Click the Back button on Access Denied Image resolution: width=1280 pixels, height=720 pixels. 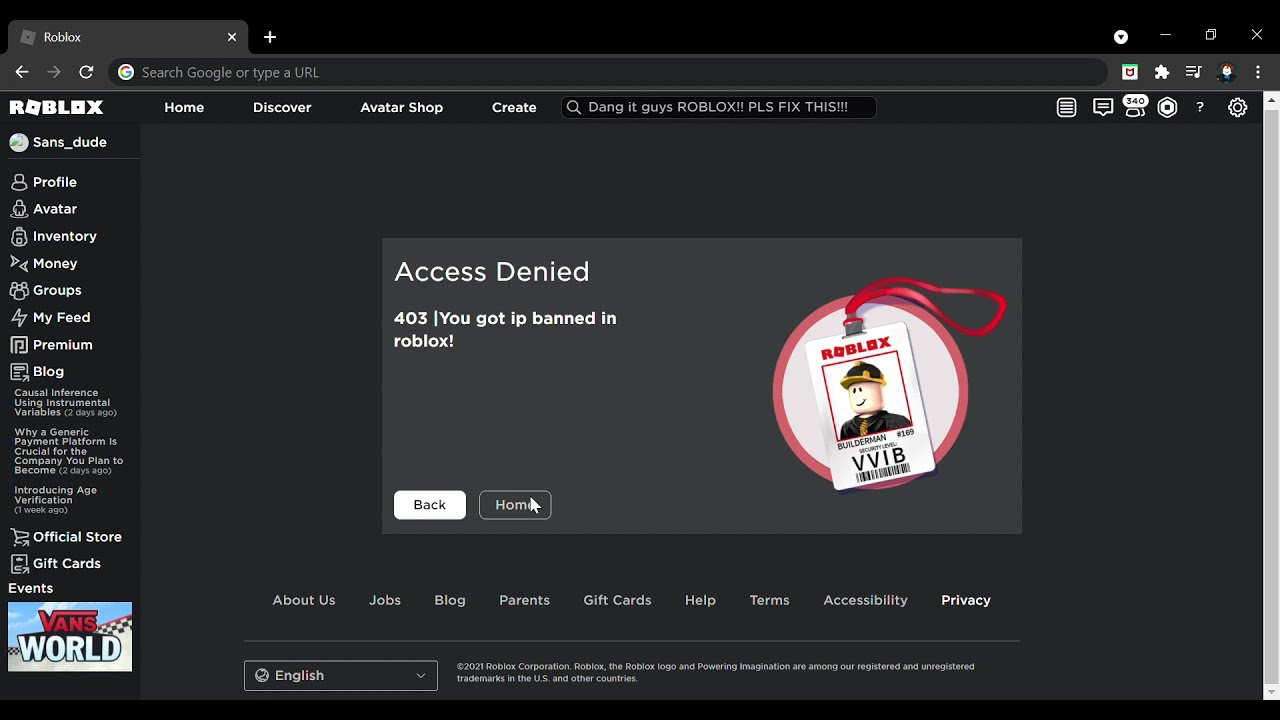pyautogui.click(x=430, y=505)
